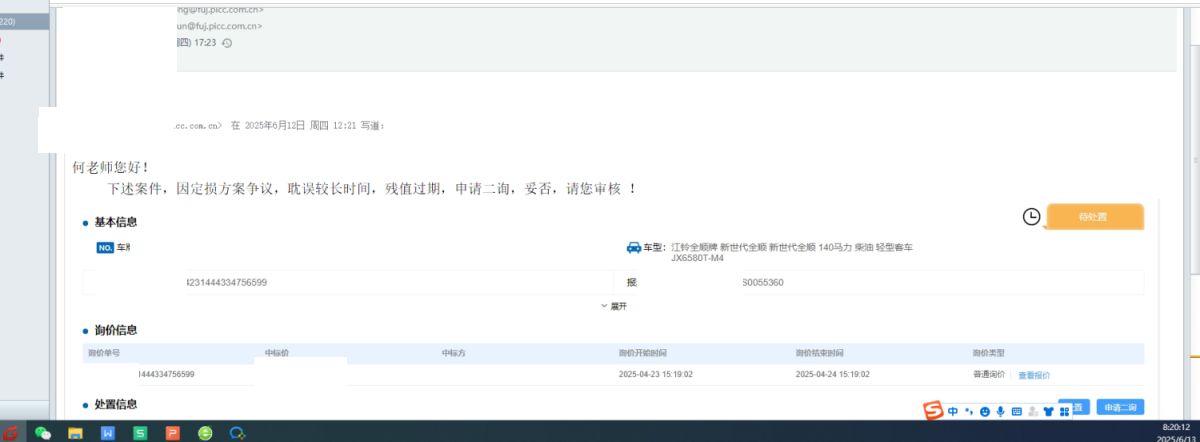Open Sogou skin shirt icon
This screenshot has height=442, width=1200.
pyautogui.click(x=1048, y=411)
